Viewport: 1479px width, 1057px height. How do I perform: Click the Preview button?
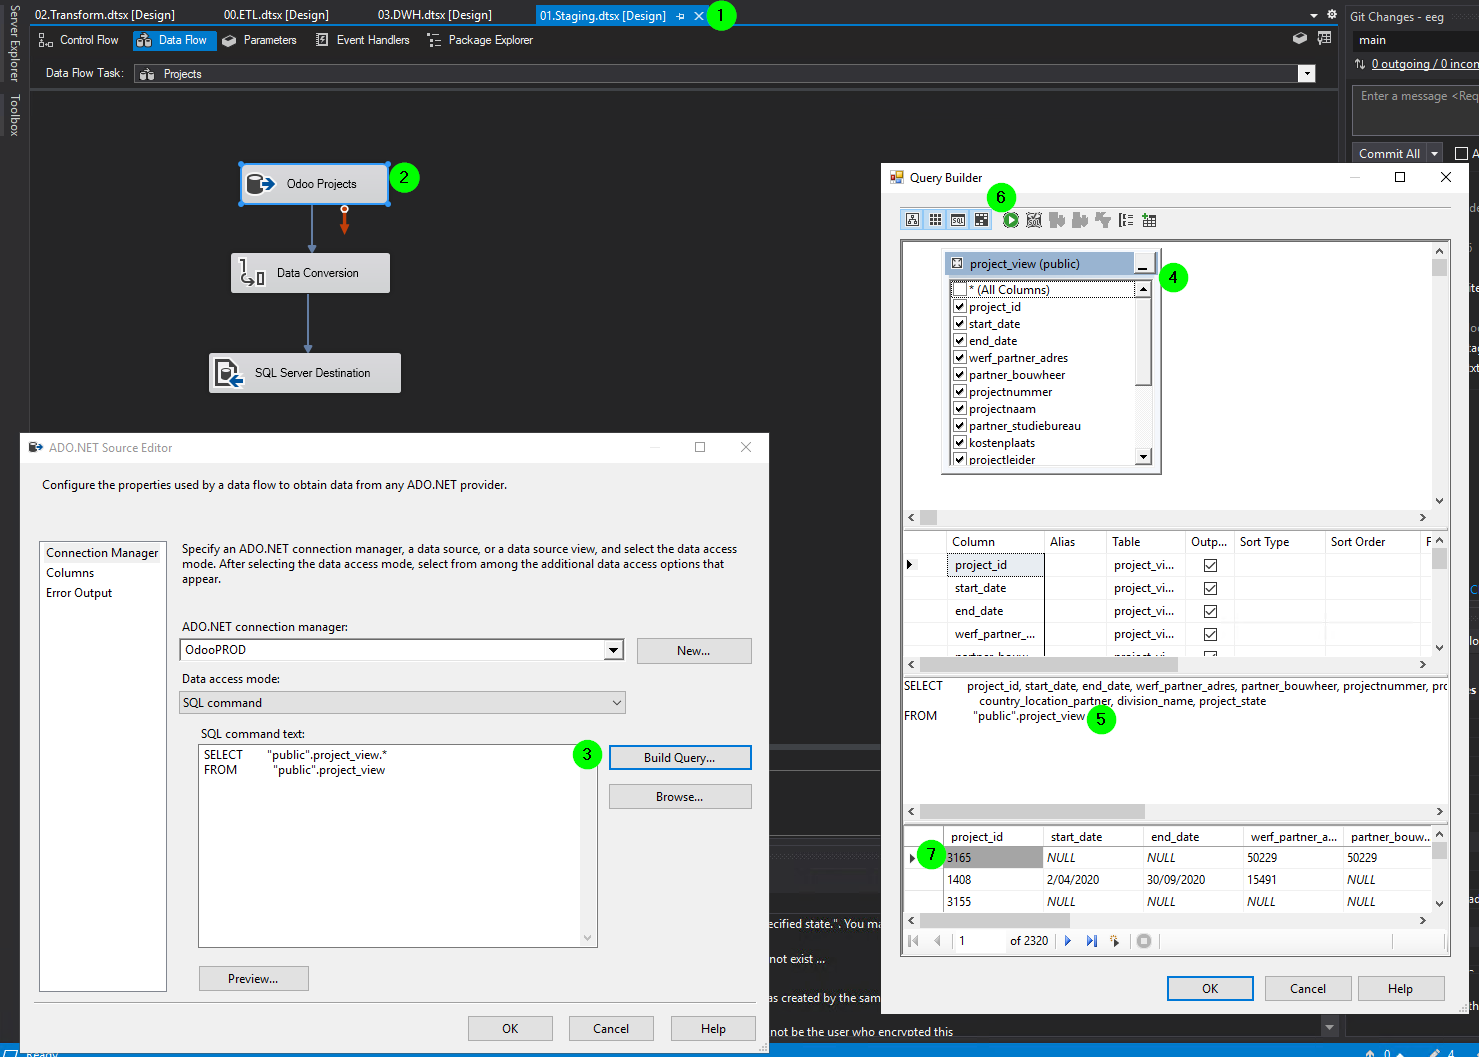(253, 979)
